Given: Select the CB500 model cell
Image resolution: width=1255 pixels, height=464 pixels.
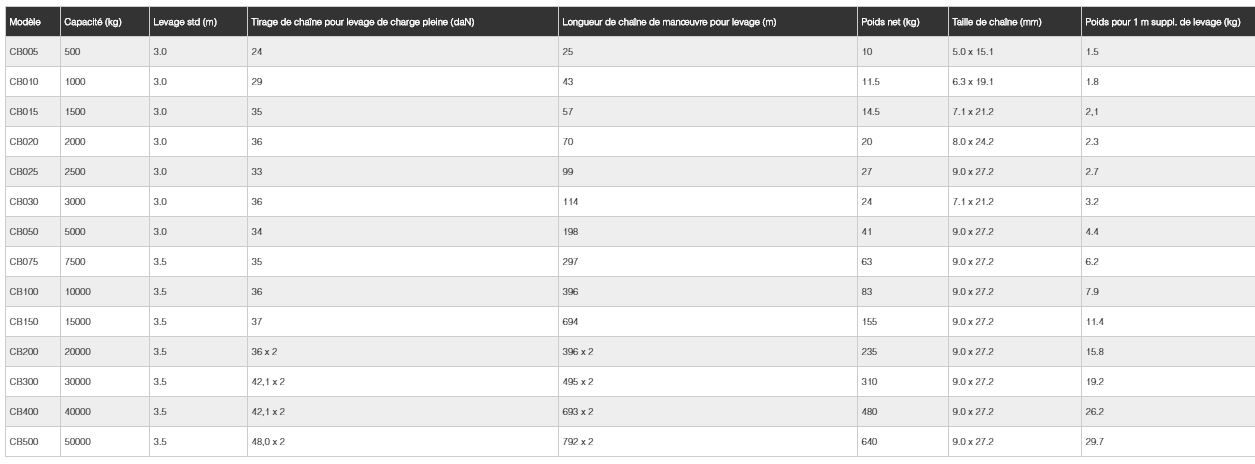Looking at the screenshot, I should coord(24,441).
